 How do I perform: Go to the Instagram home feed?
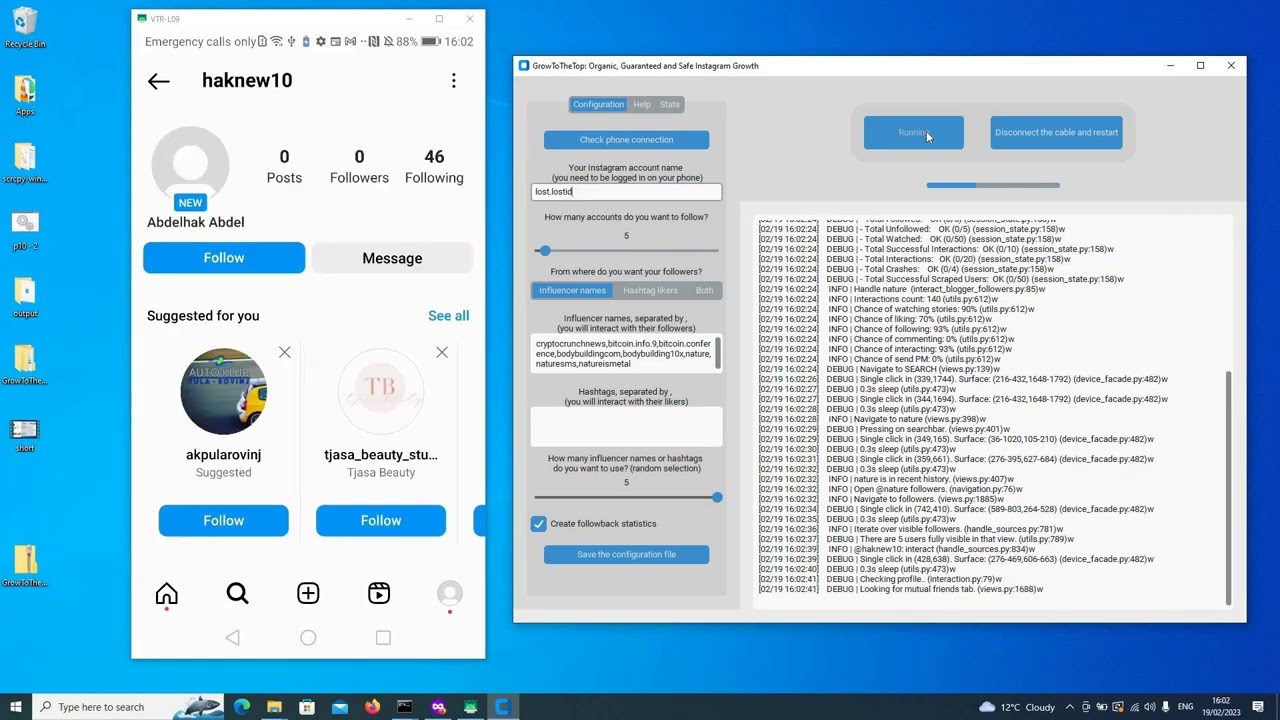[166, 594]
